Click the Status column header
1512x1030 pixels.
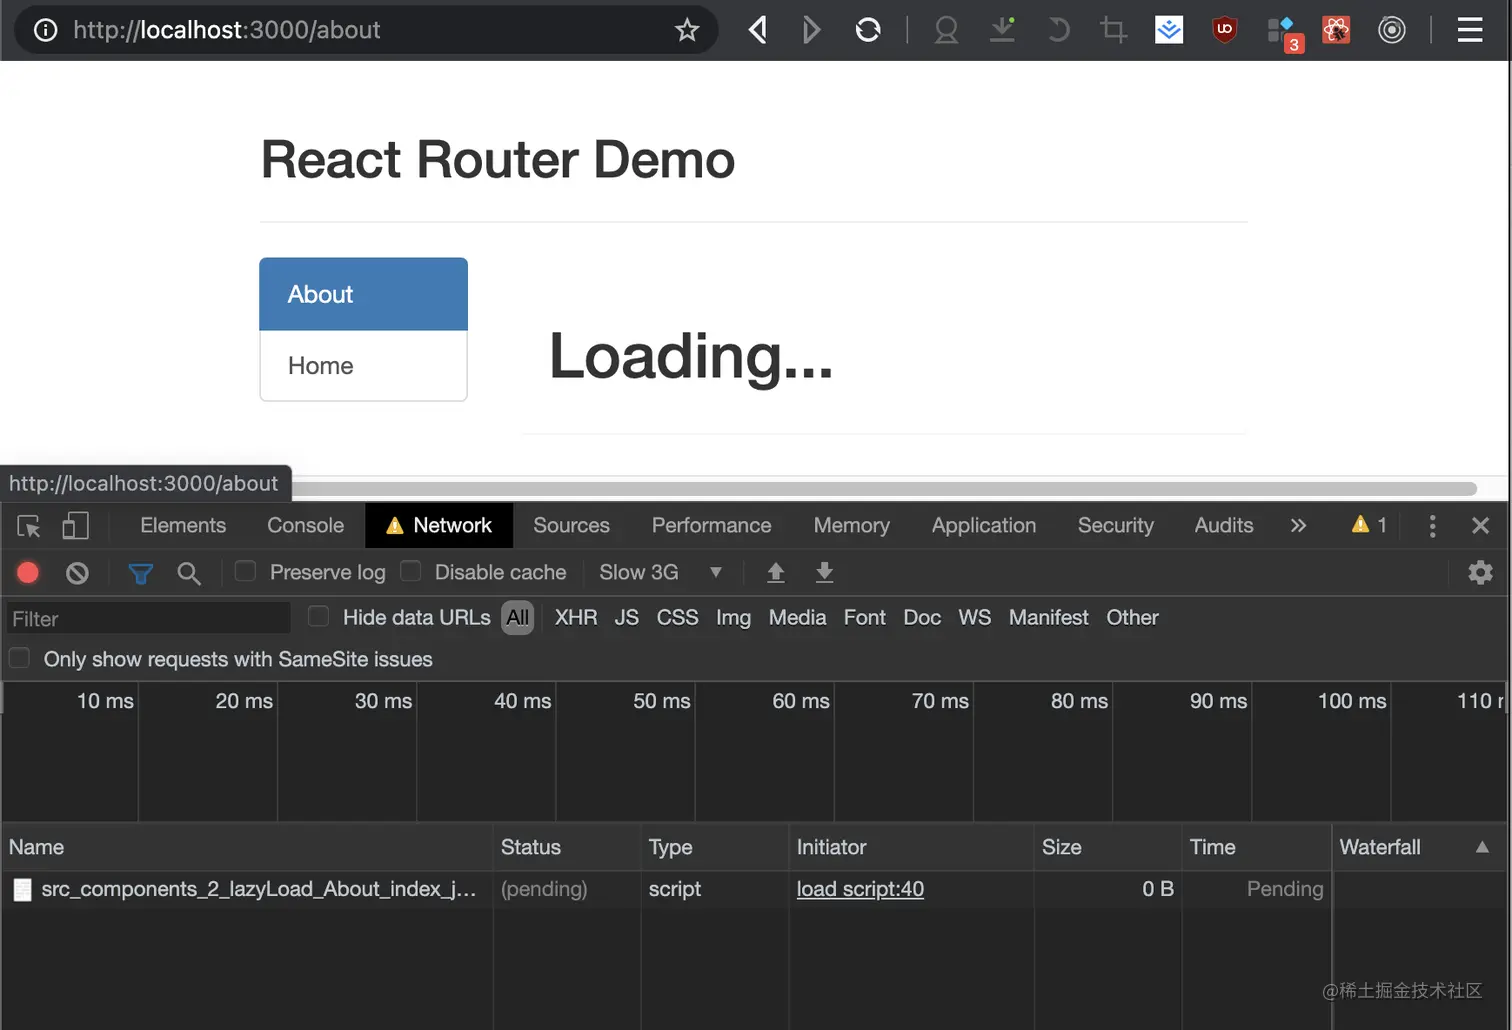(566, 847)
